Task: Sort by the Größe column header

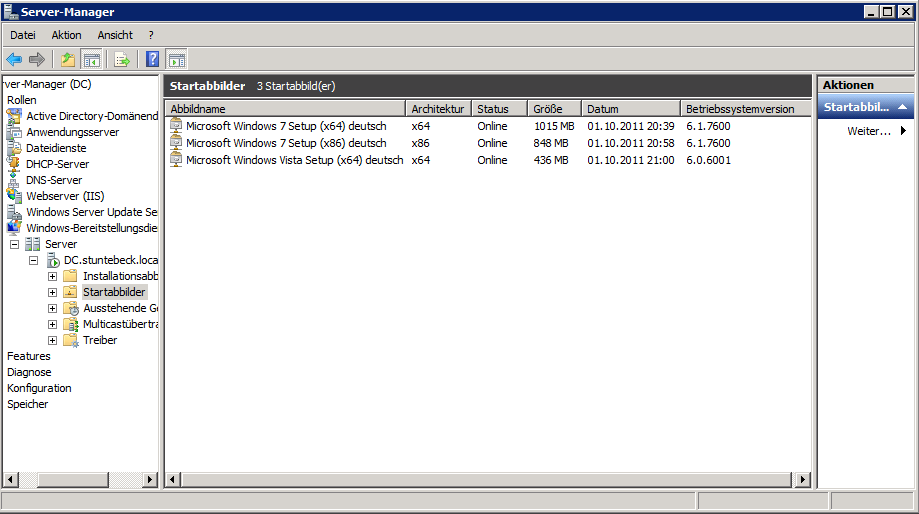Action: (x=553, y=108)
